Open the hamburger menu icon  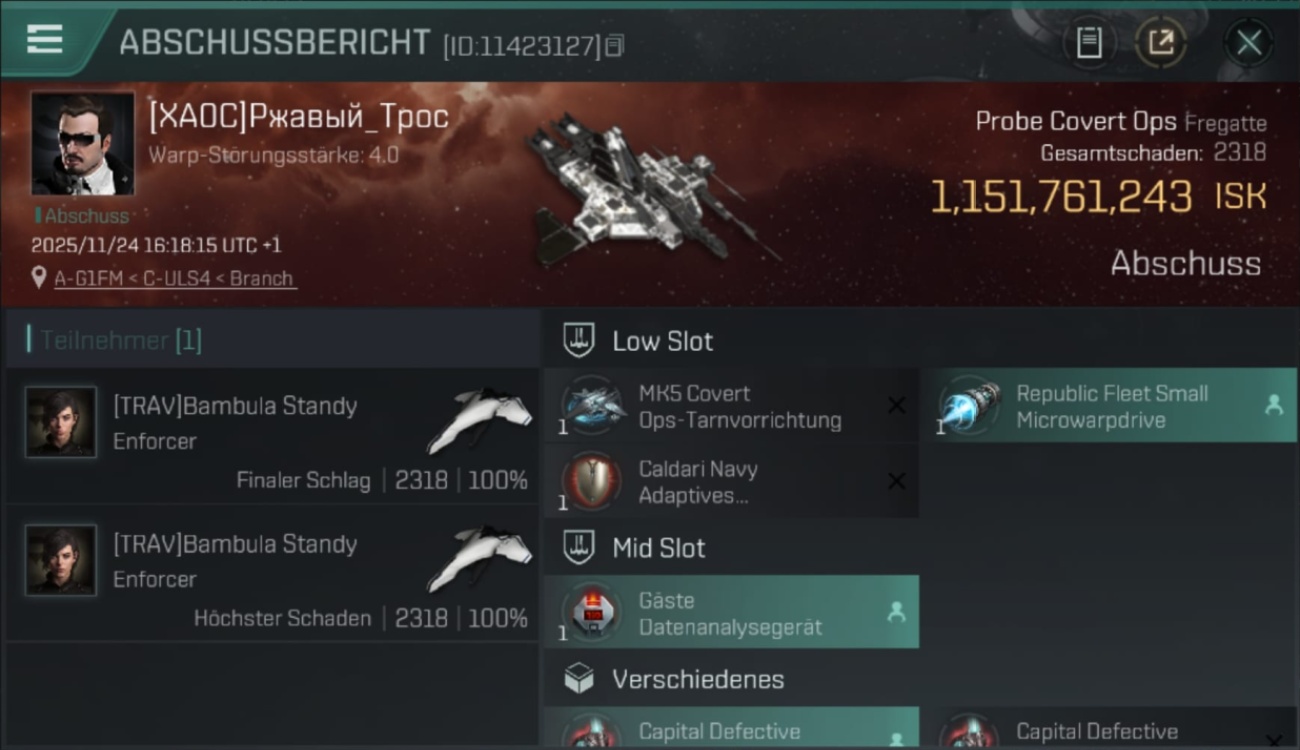pyautogui.click(x=44, y=39)
